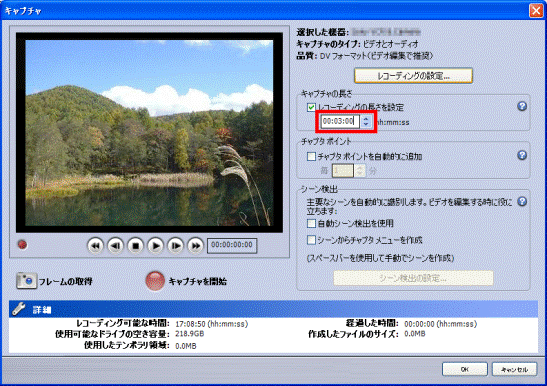
Task: Click the 経過した時間 00:00:00 value
Action: [441, 324]
